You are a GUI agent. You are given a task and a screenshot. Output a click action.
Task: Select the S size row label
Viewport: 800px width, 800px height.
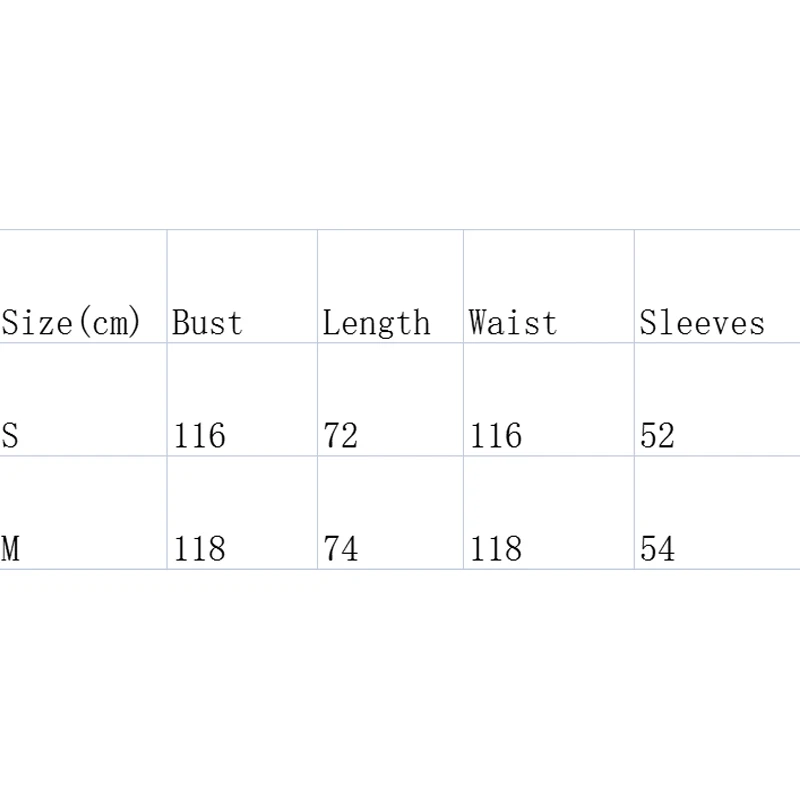pos(10,436)
